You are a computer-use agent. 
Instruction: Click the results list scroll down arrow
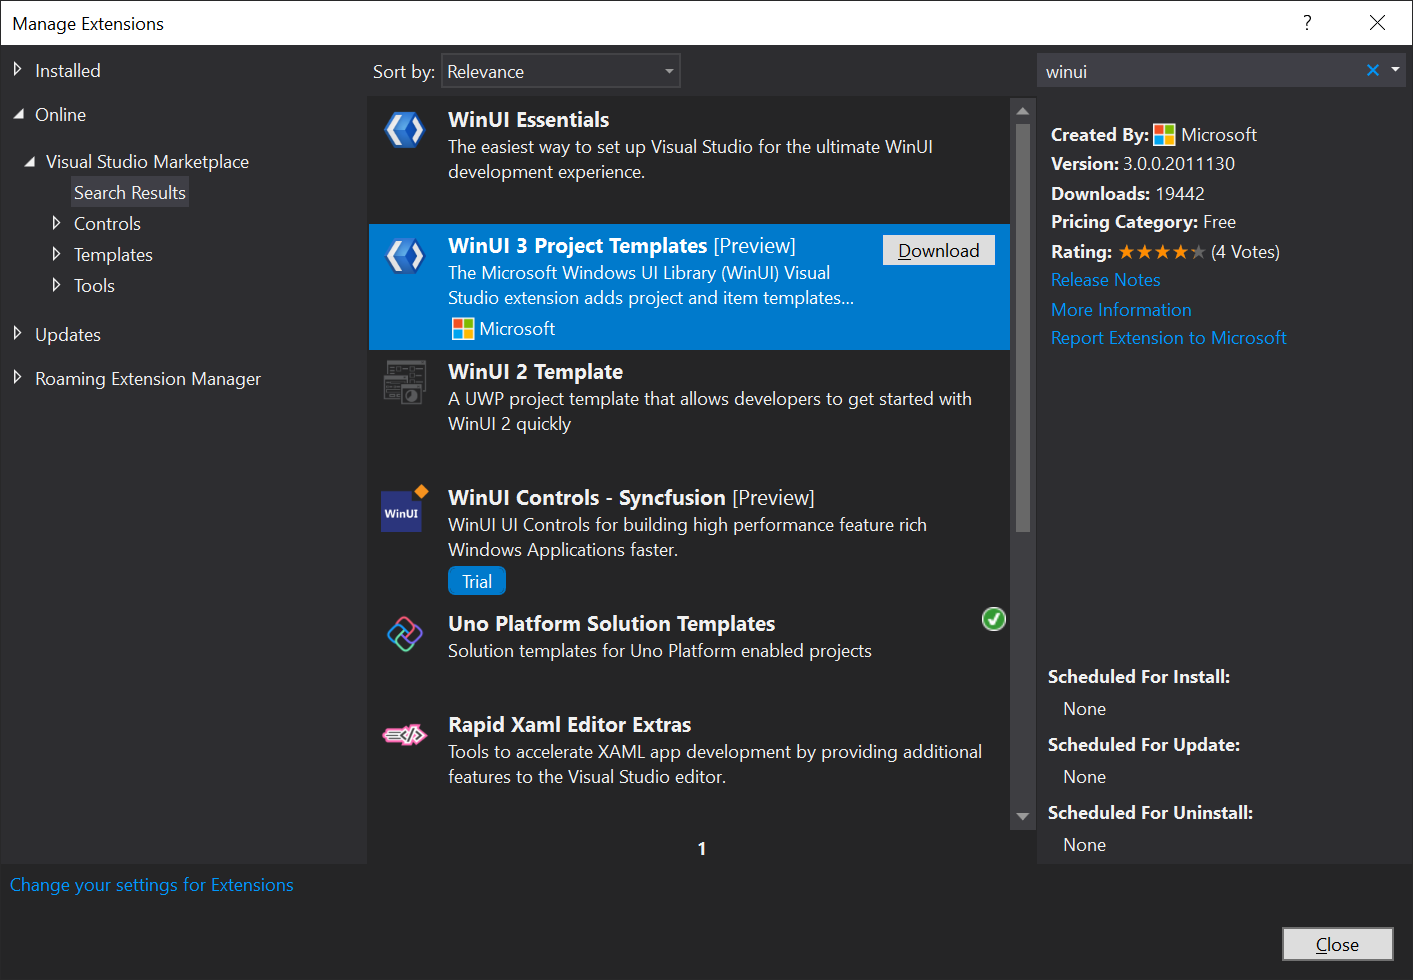tap(1022, 816)
